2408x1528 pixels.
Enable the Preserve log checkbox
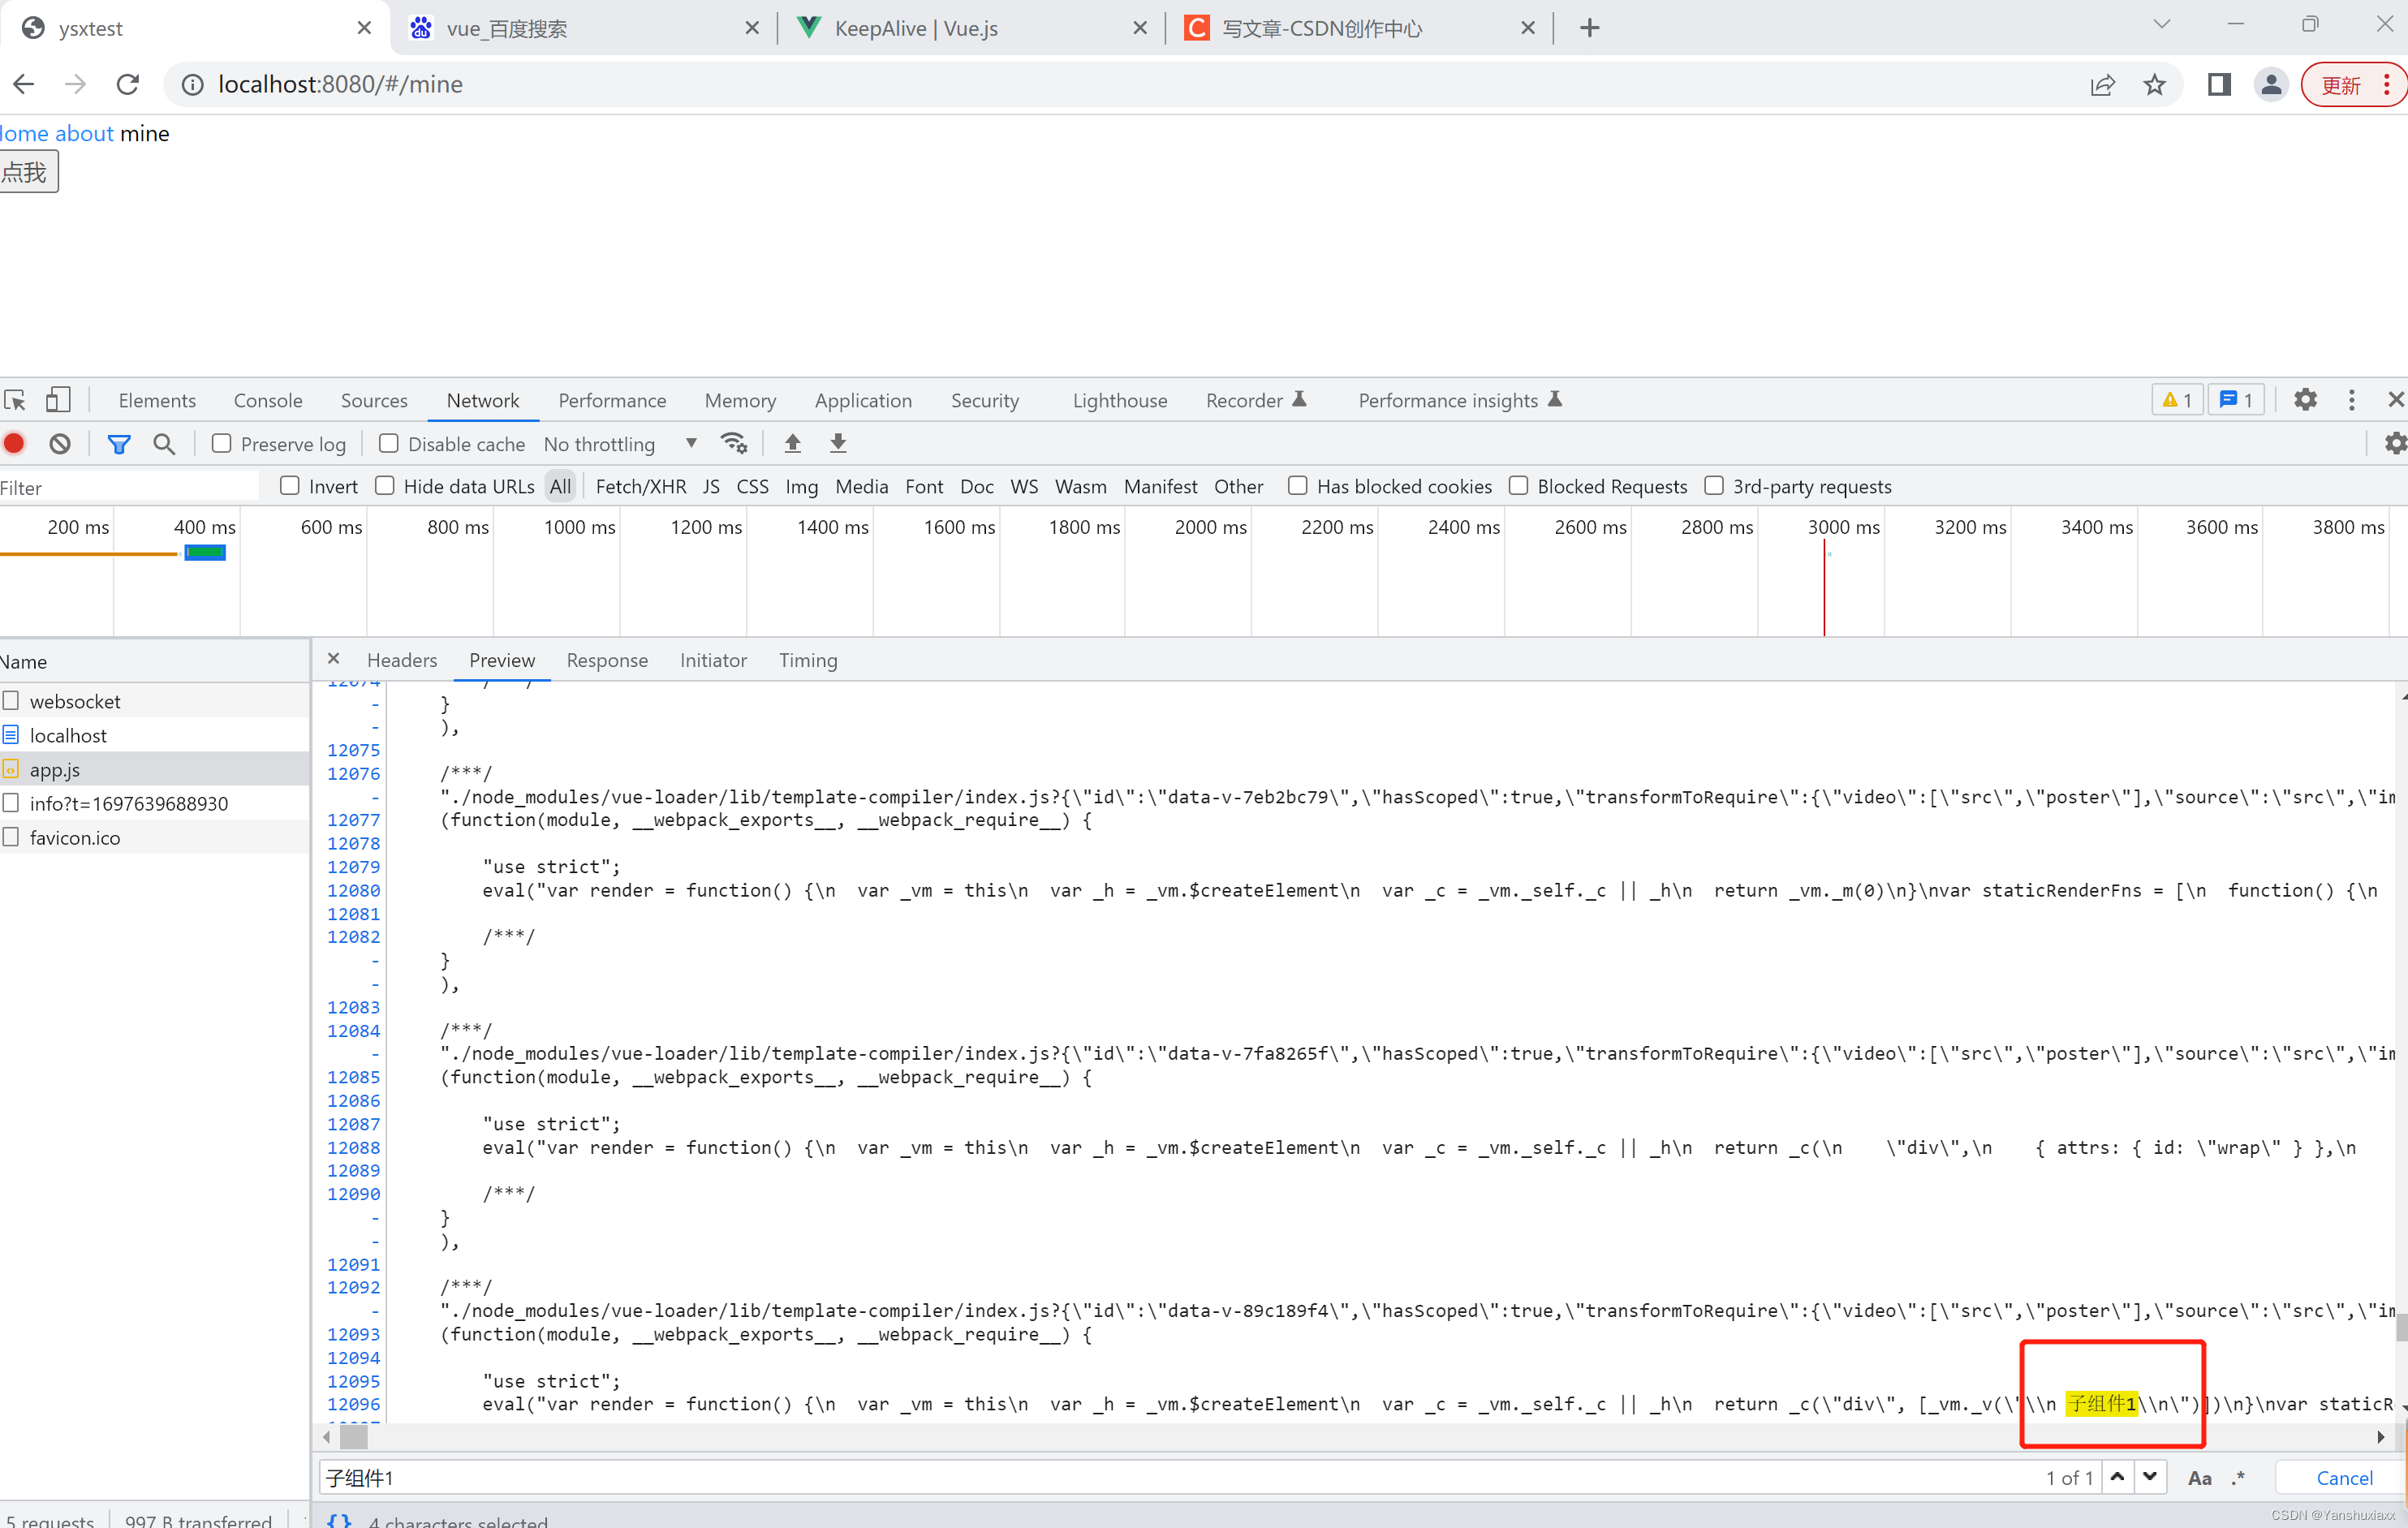(x=222, y=443)
